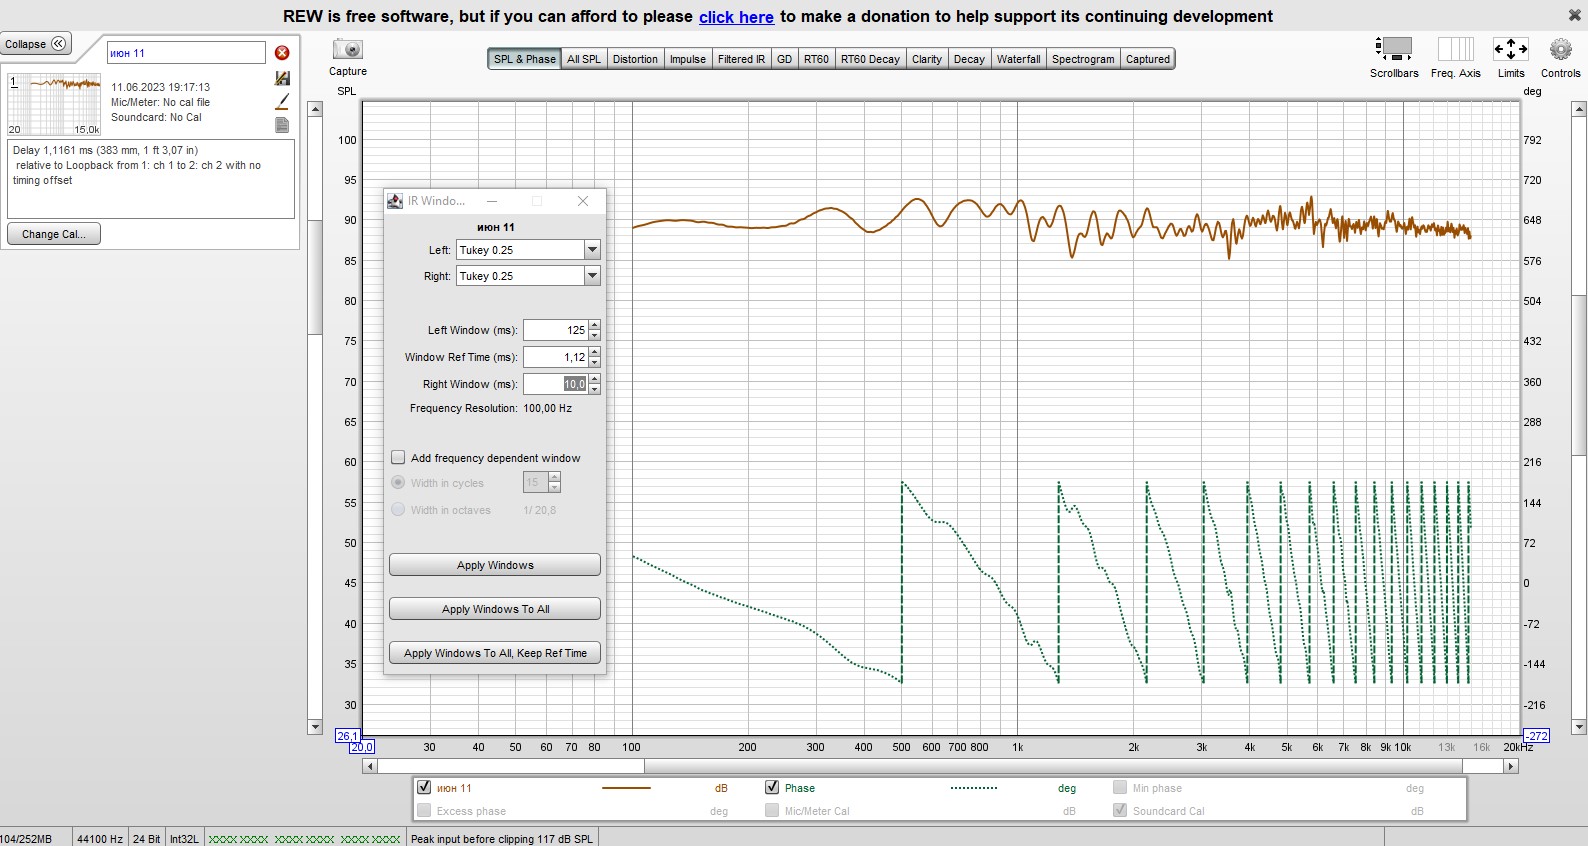Toggle the Soundcard Cal checkbox
1588x846 pixels.
point(1120,810)
